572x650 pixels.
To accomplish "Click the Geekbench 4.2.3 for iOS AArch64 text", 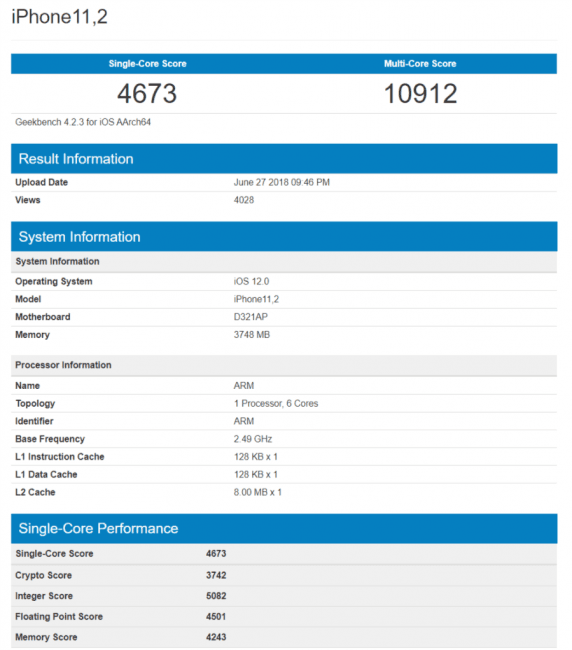I will point(83,122).
